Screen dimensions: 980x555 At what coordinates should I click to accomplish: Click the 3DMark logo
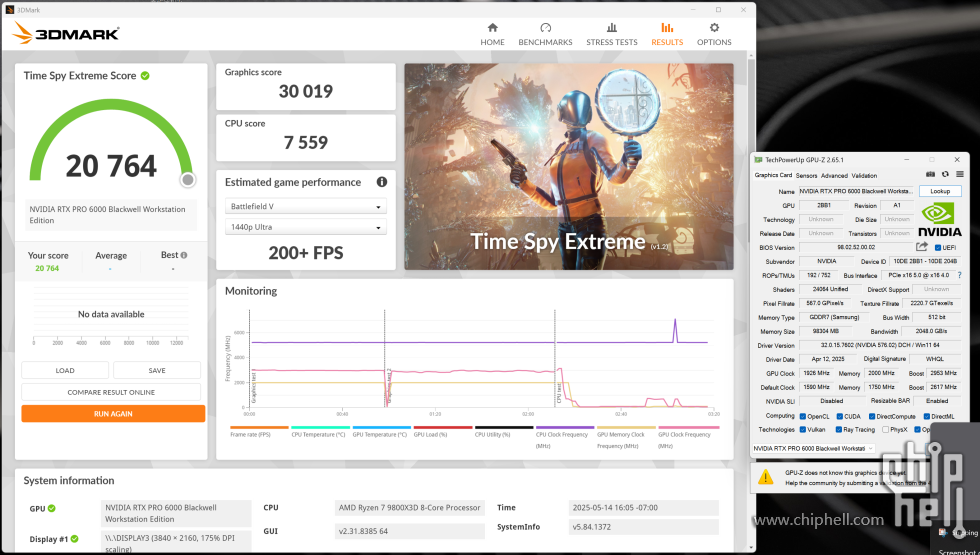66,33
